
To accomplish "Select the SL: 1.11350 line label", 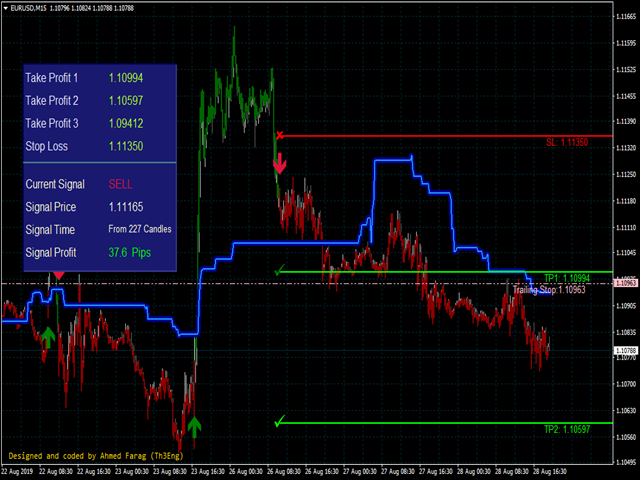I will click(x=567, y=142).
